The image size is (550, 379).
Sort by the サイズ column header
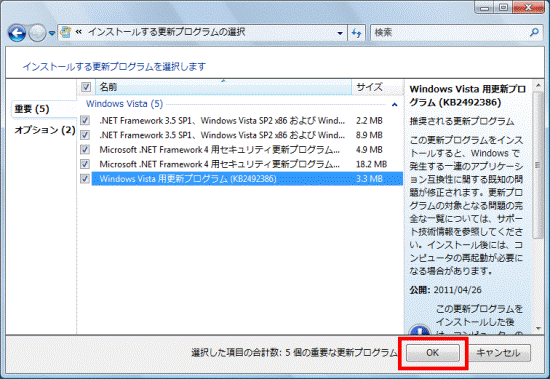pyautogui.click(x=377, y=87)
